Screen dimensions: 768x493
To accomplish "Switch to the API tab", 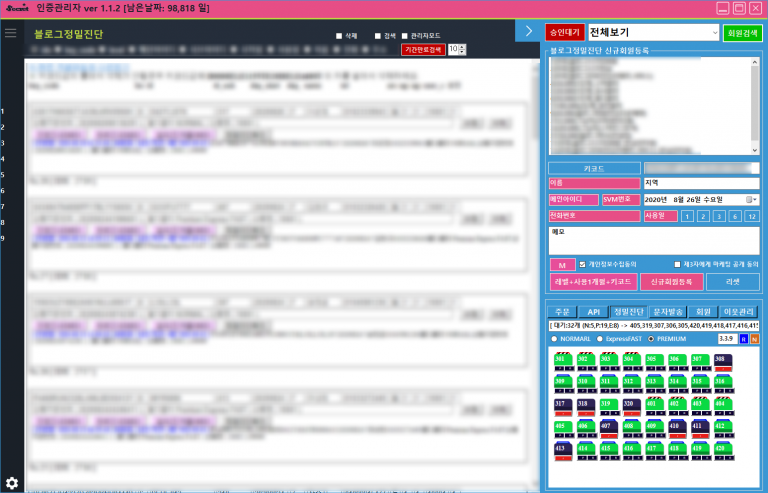I will 593,312.
